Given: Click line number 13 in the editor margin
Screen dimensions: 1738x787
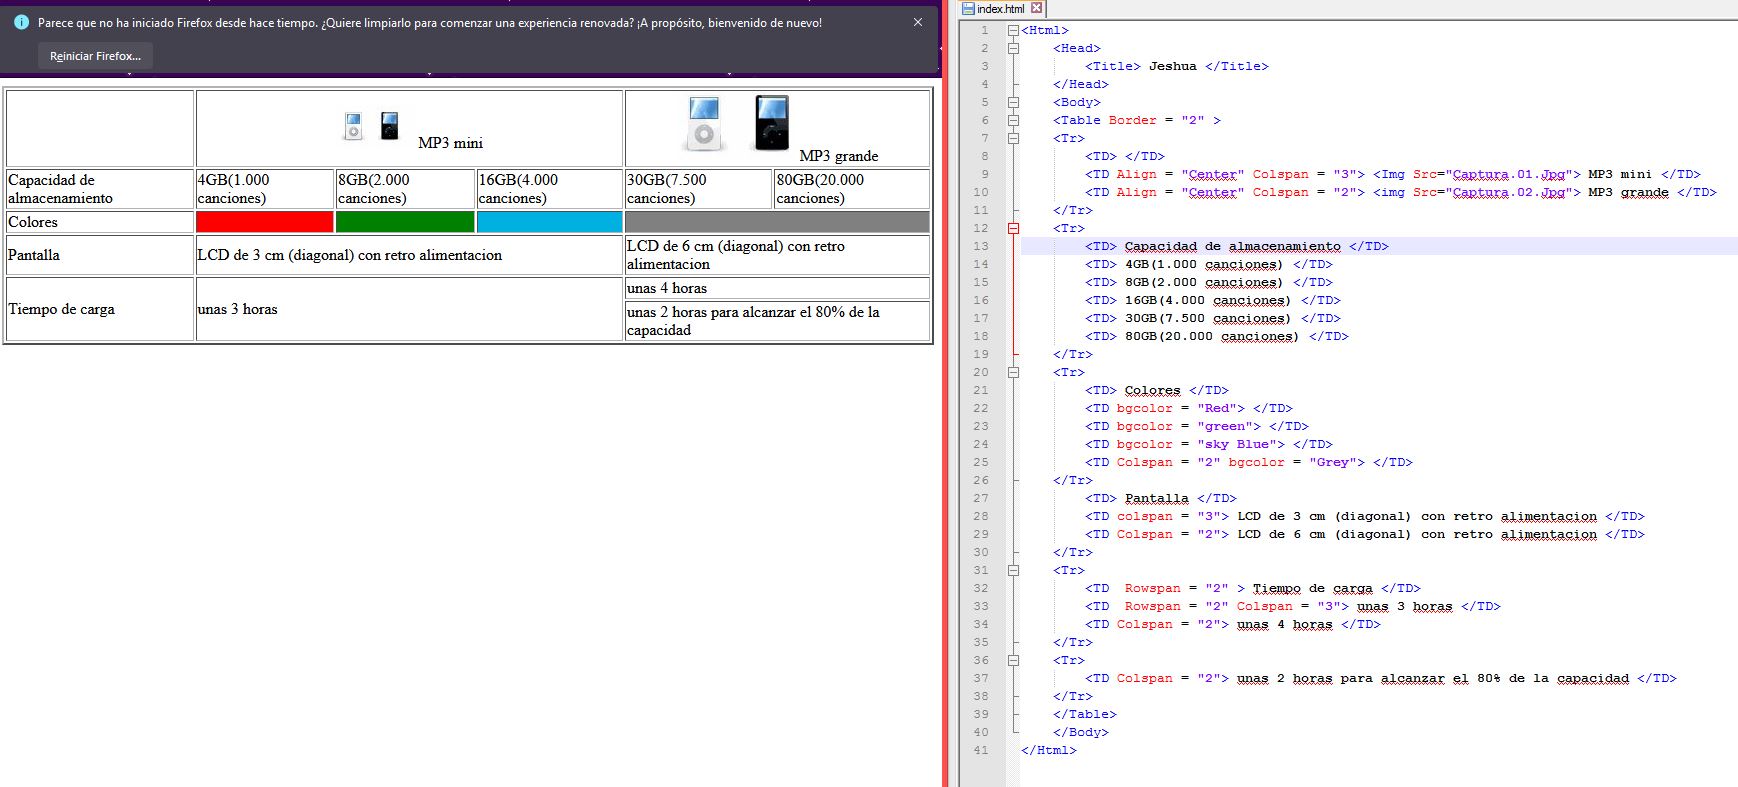Looking at the screenshot, I should (x=981, y=246).
